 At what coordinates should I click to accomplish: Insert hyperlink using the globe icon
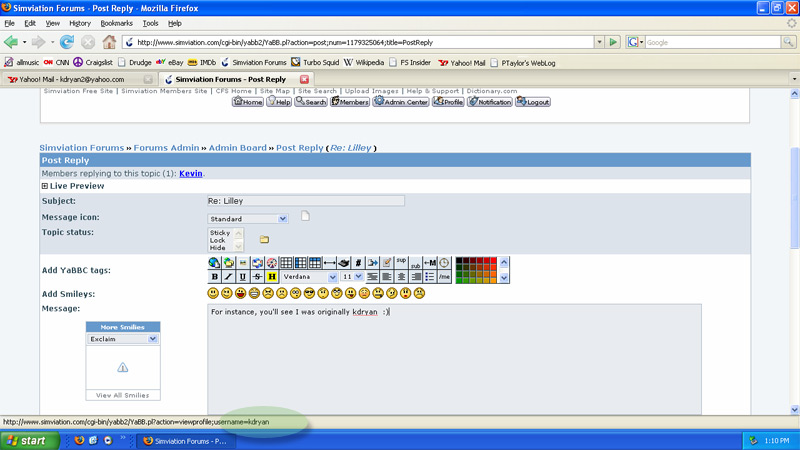(214, 263)
